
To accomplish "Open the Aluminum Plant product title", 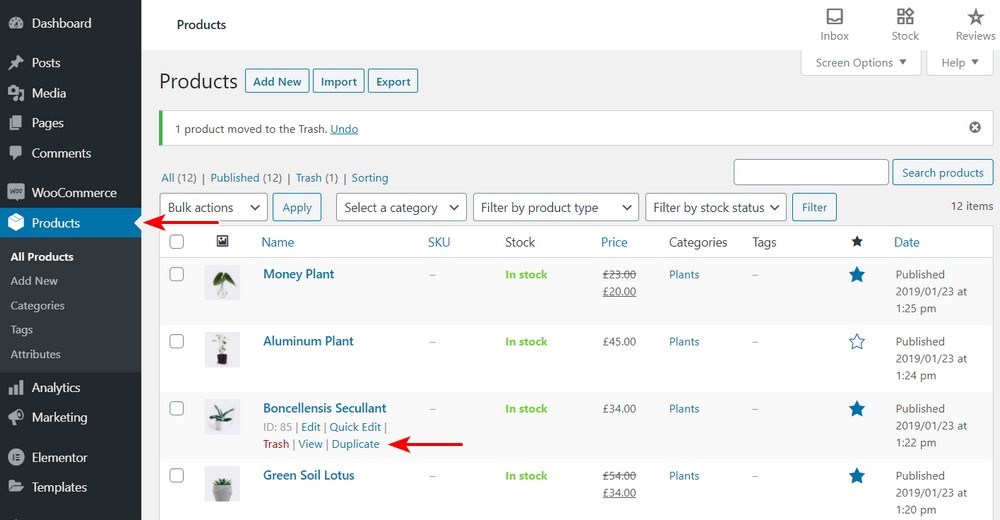I will [309, 341].
